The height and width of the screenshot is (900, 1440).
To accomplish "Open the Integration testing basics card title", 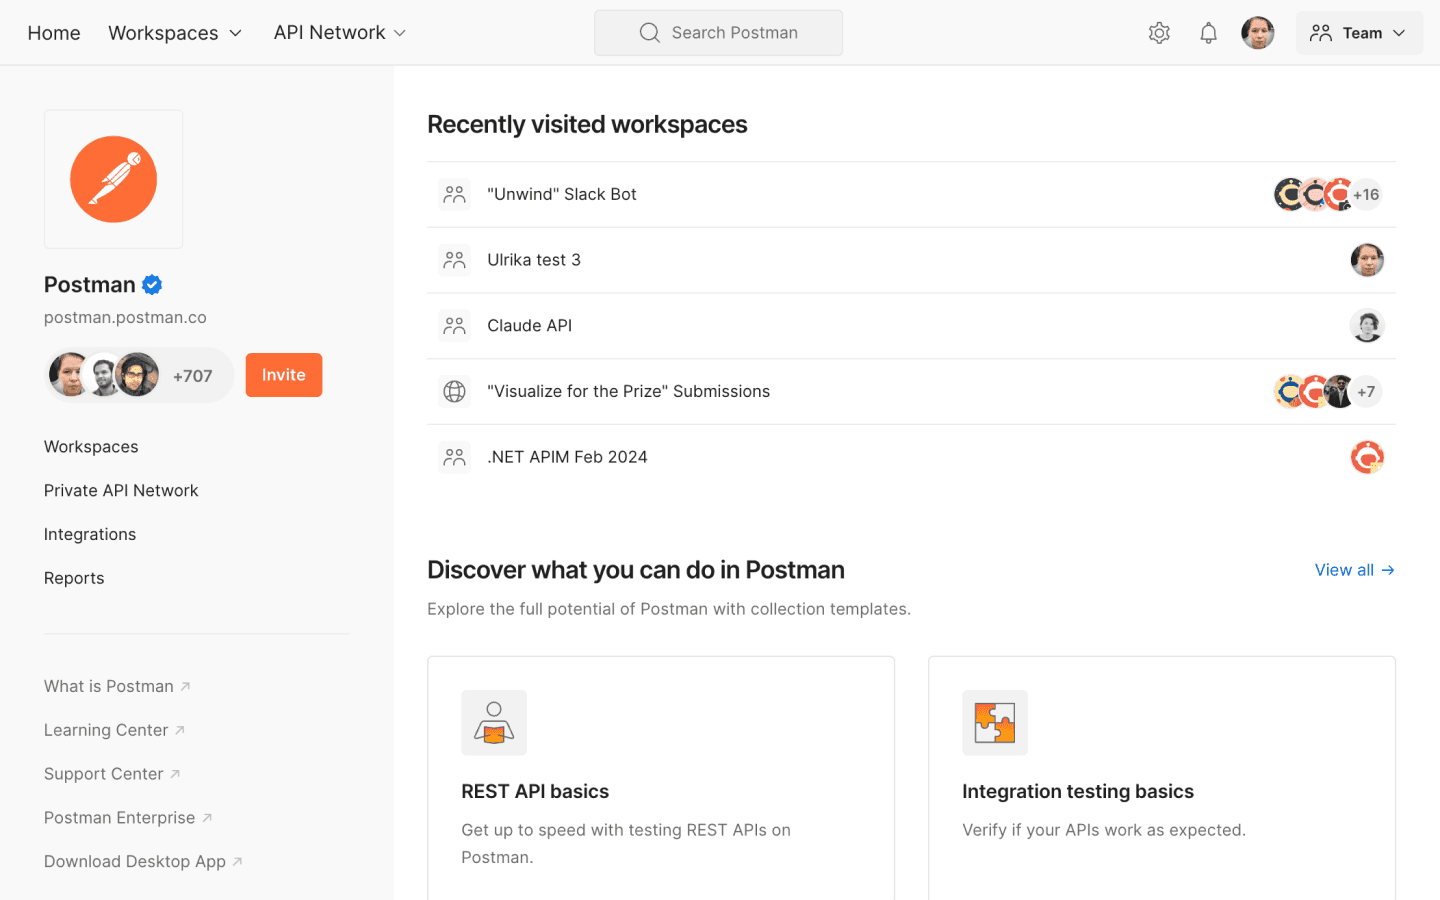I will coord(1078,791).
